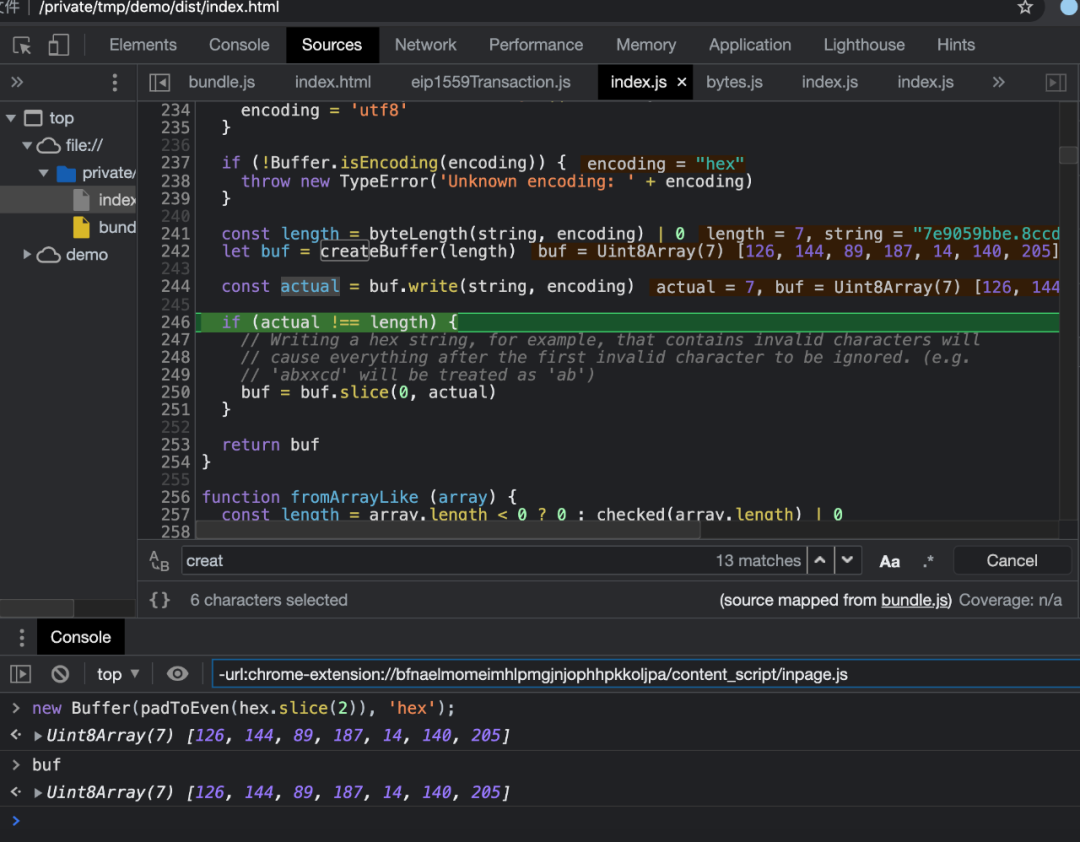Expand first Uint8Array(7) console result

click(x=38, y=736)
